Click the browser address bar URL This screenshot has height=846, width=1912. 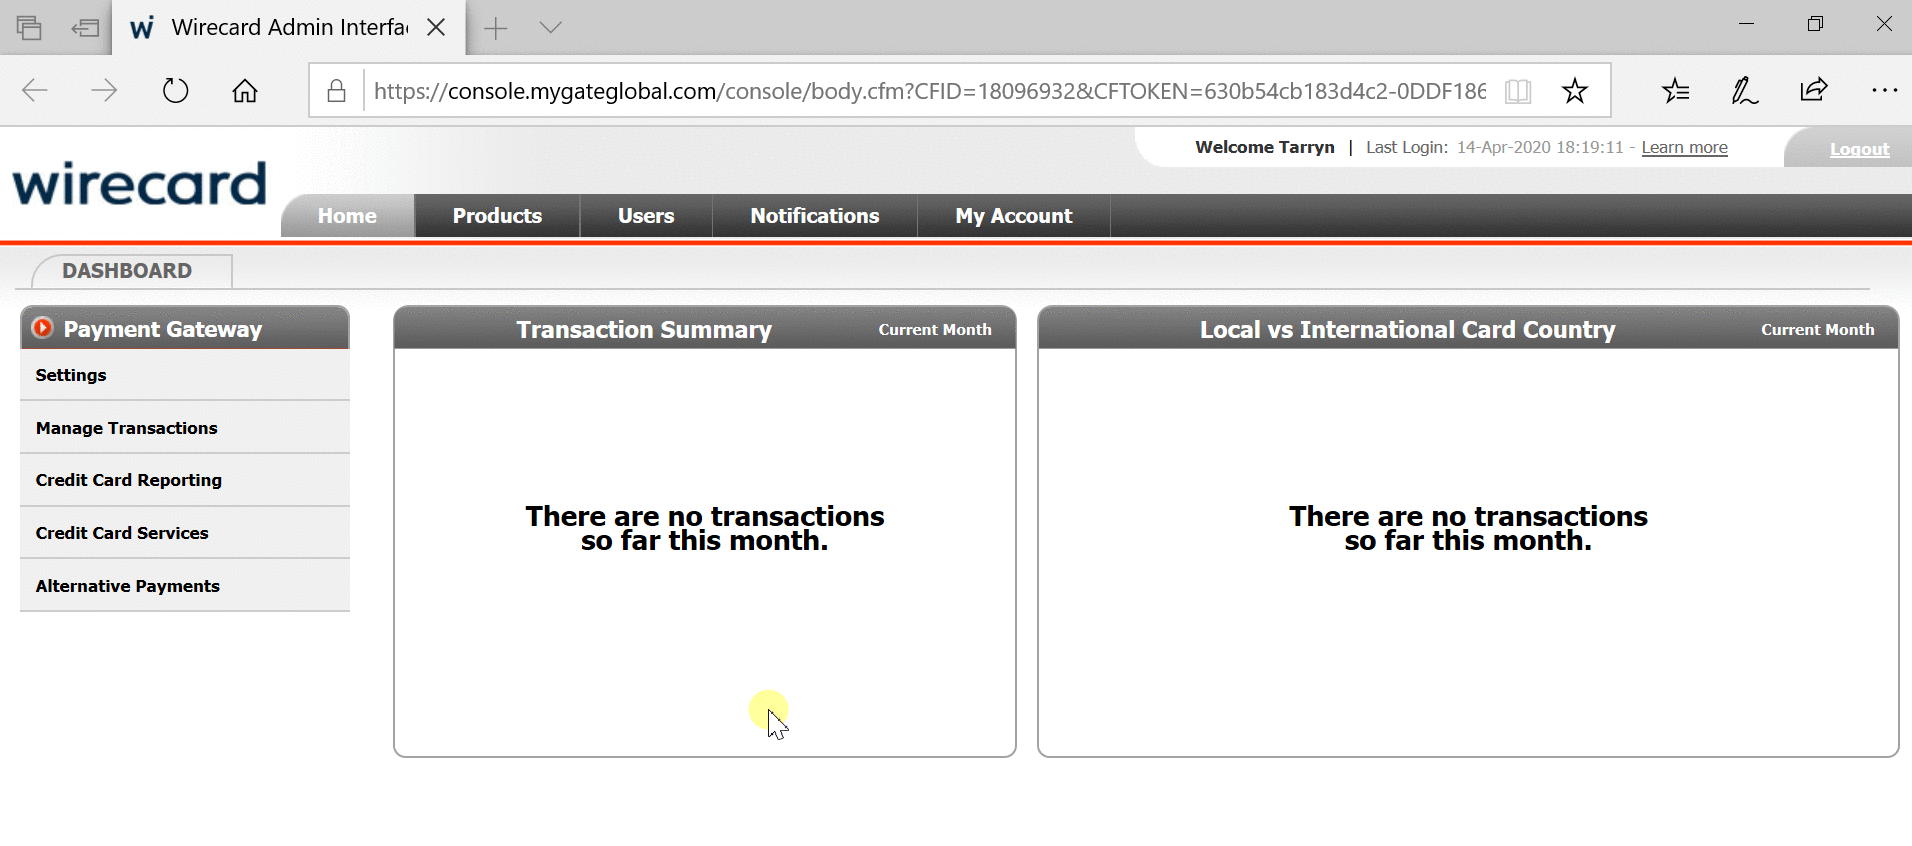click(x=930, y=91)
